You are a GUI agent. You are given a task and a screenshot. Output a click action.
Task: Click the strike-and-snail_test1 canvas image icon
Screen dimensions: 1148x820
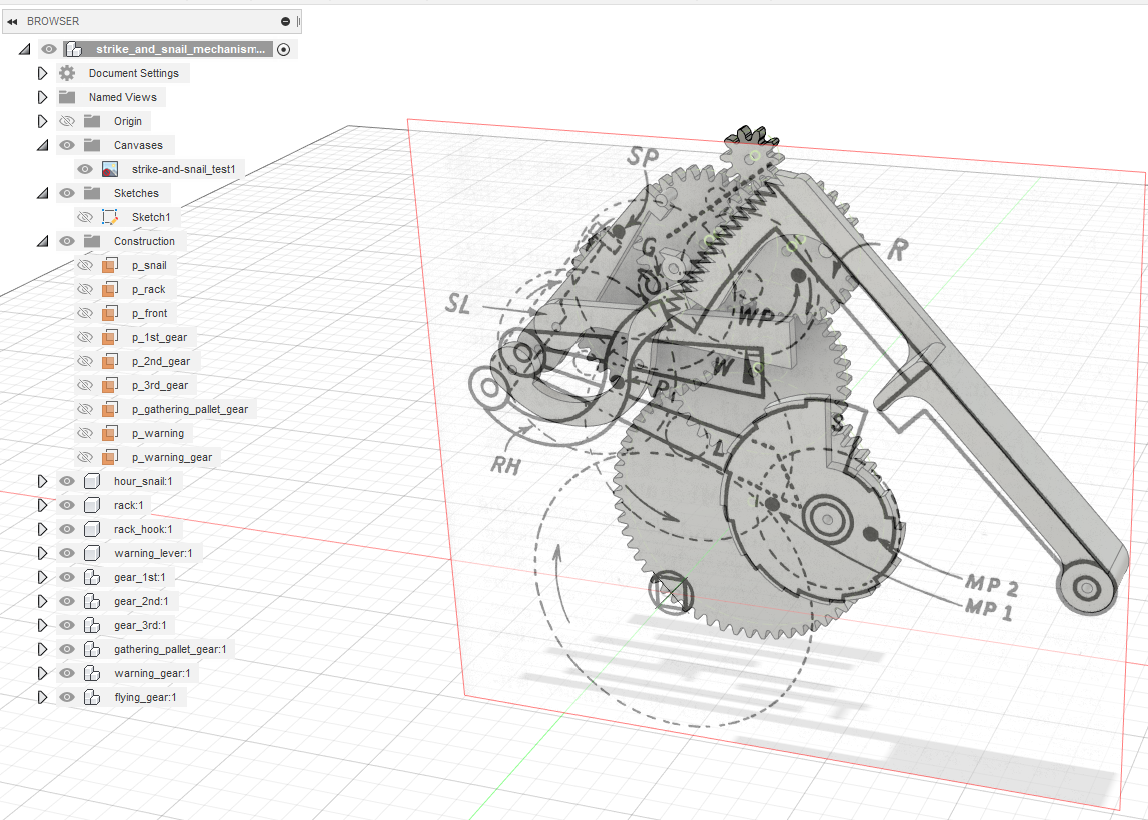(x=110, y=169)
